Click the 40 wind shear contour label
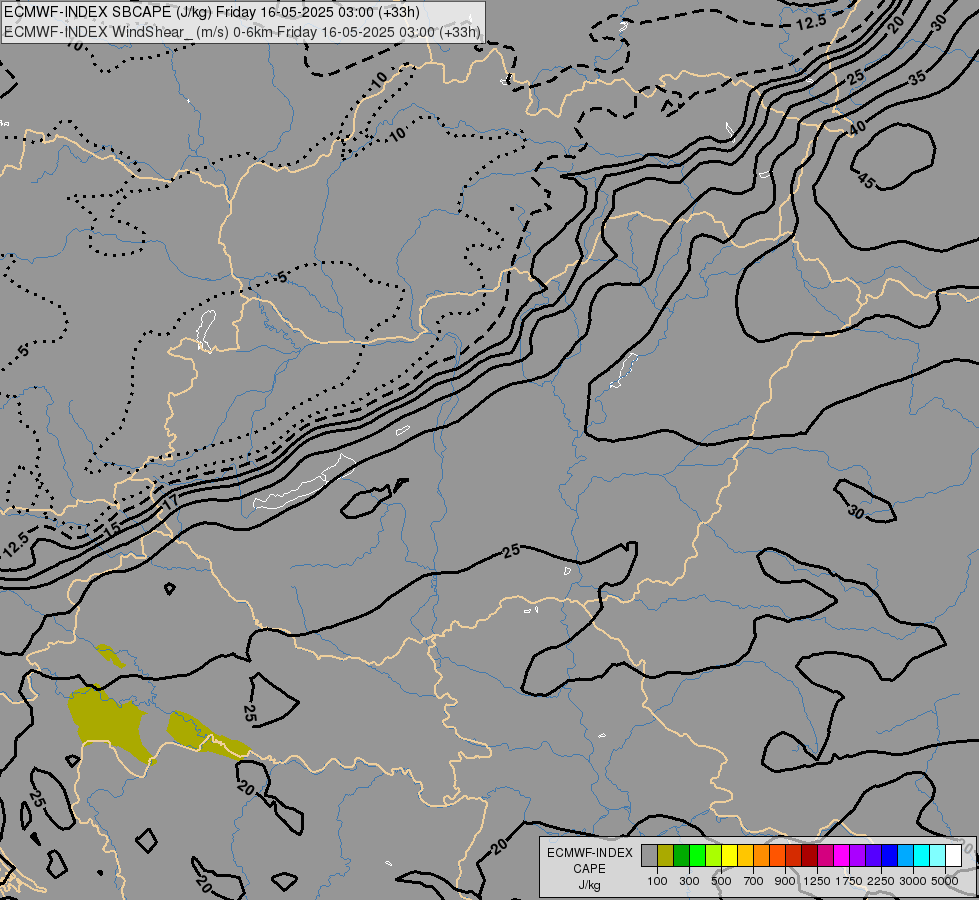Viewport: 979px width, 900px height. (x=857, y=129)
